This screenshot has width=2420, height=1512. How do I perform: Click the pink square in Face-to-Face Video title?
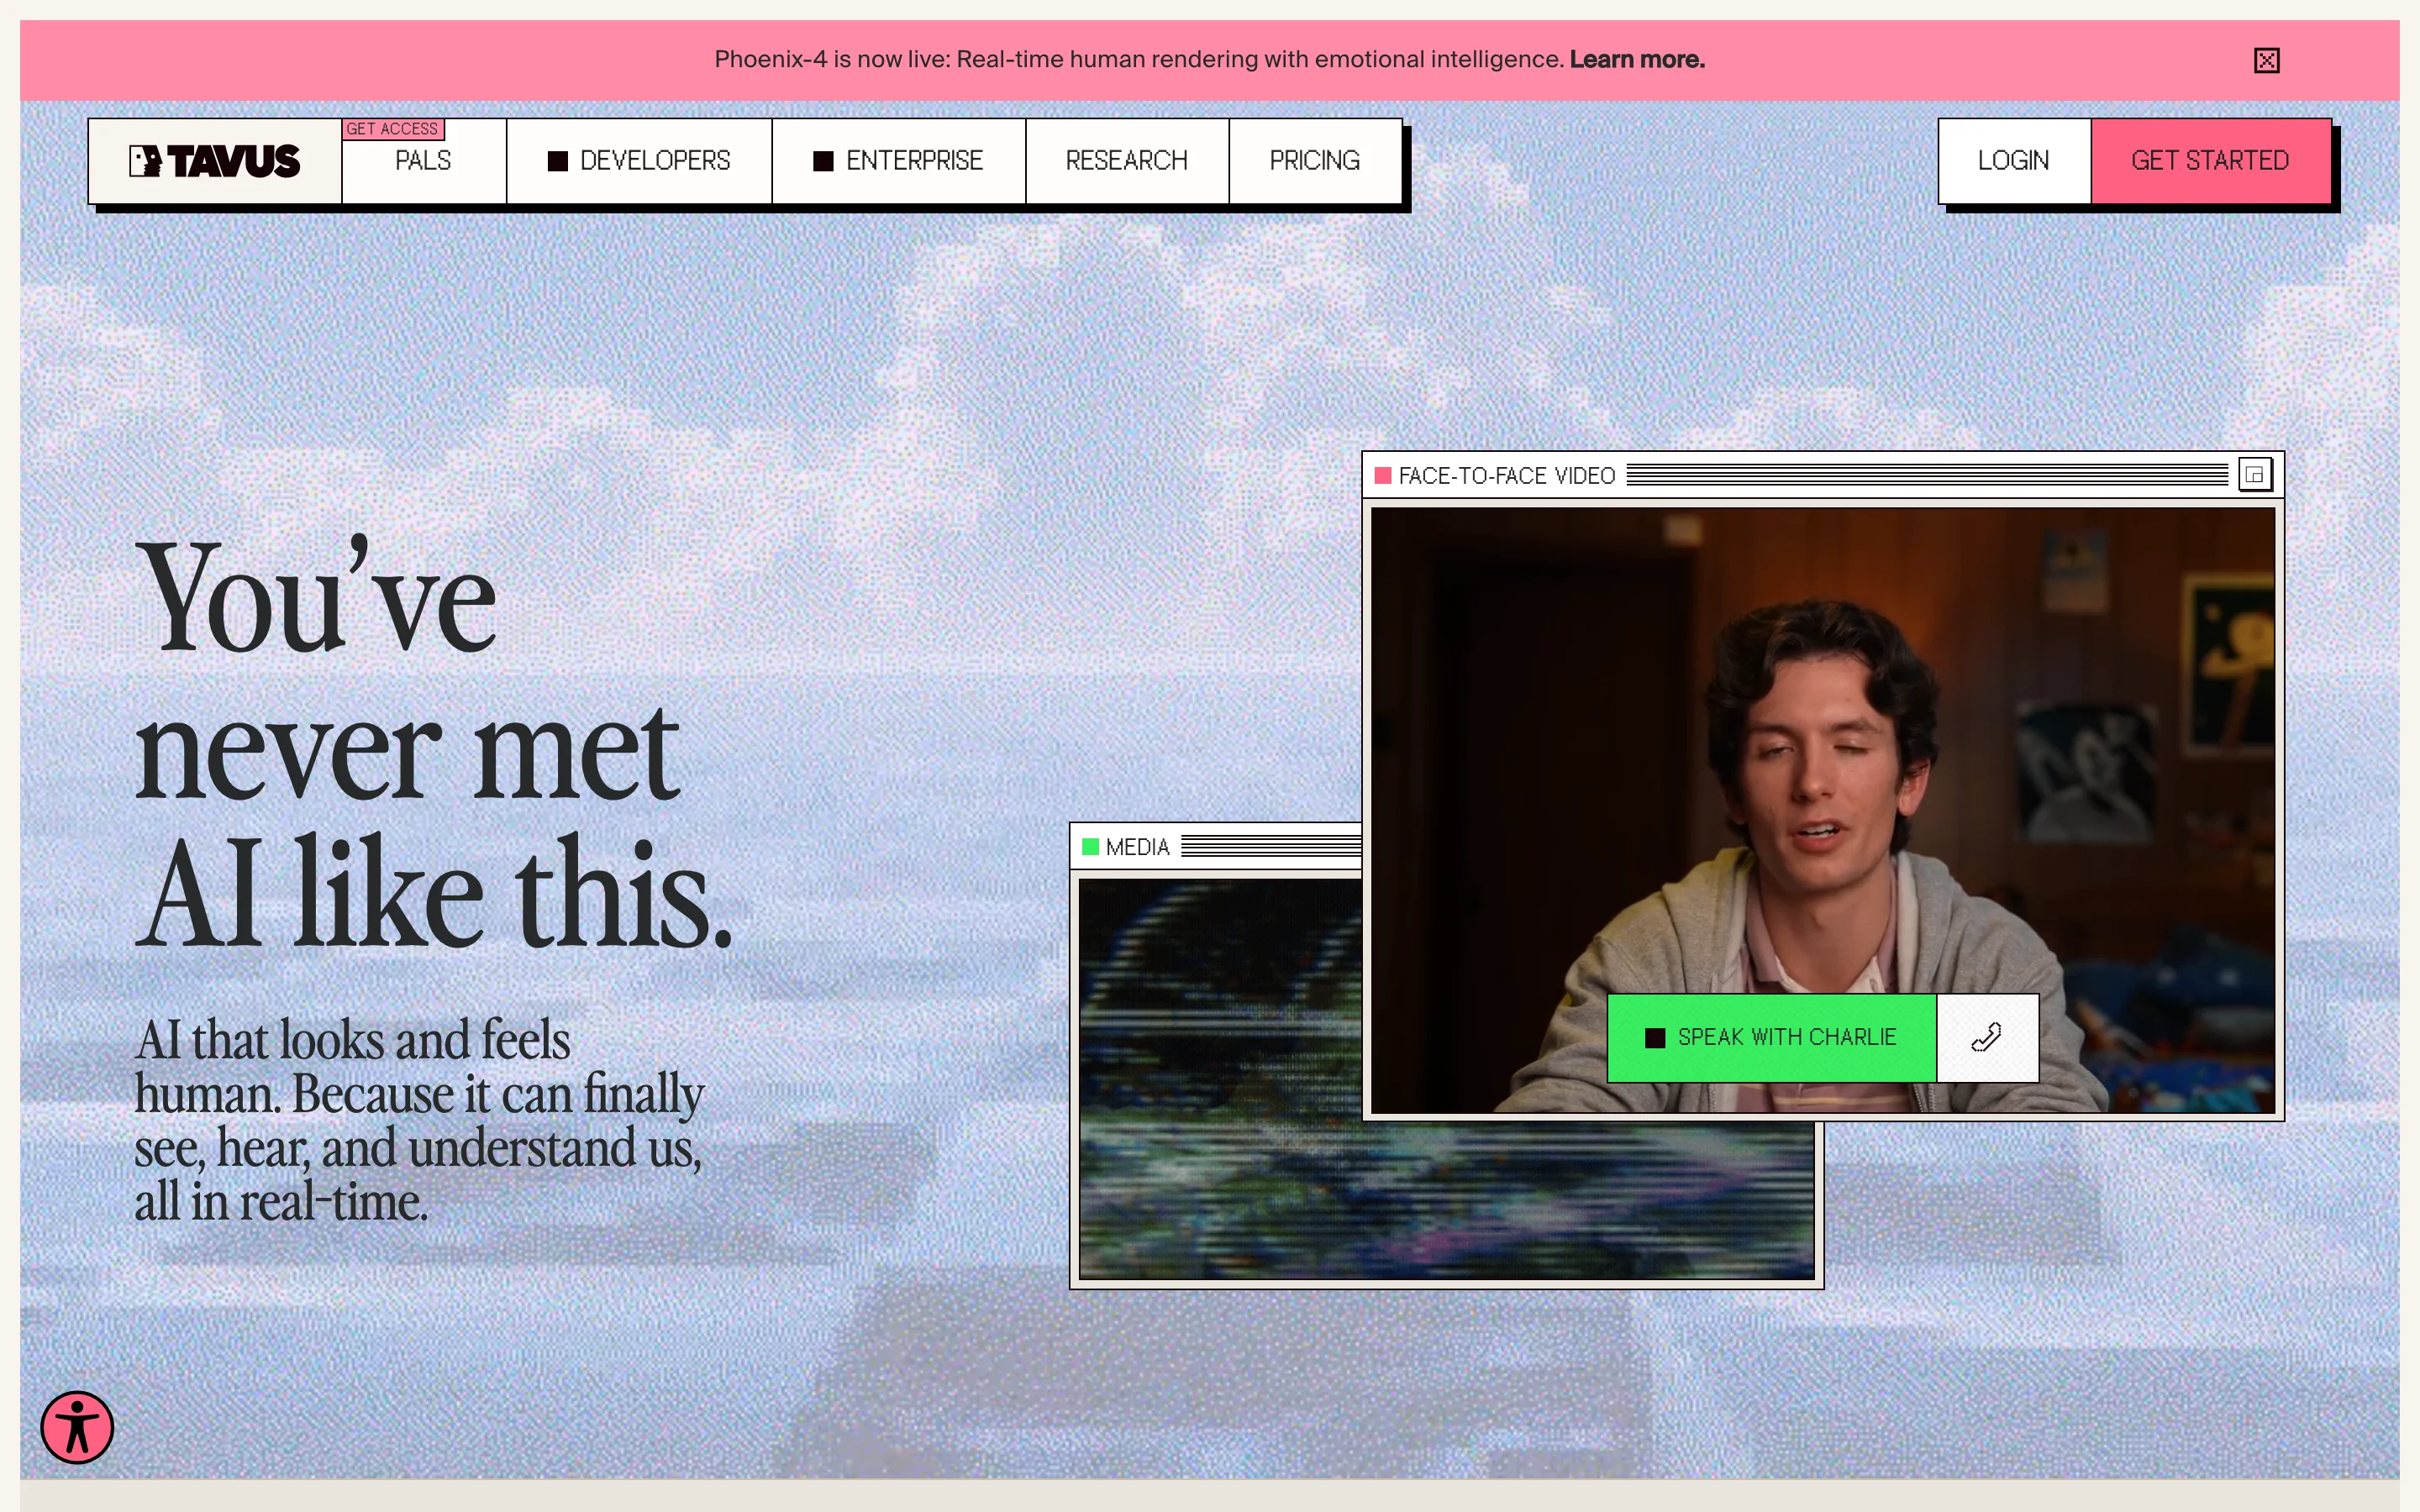tap(1383, 476)
